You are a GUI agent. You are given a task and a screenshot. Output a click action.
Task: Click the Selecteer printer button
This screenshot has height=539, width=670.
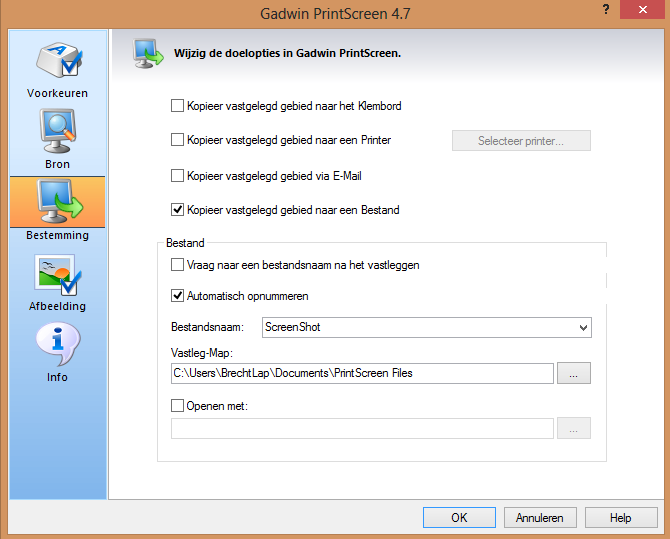click(521, 141)
